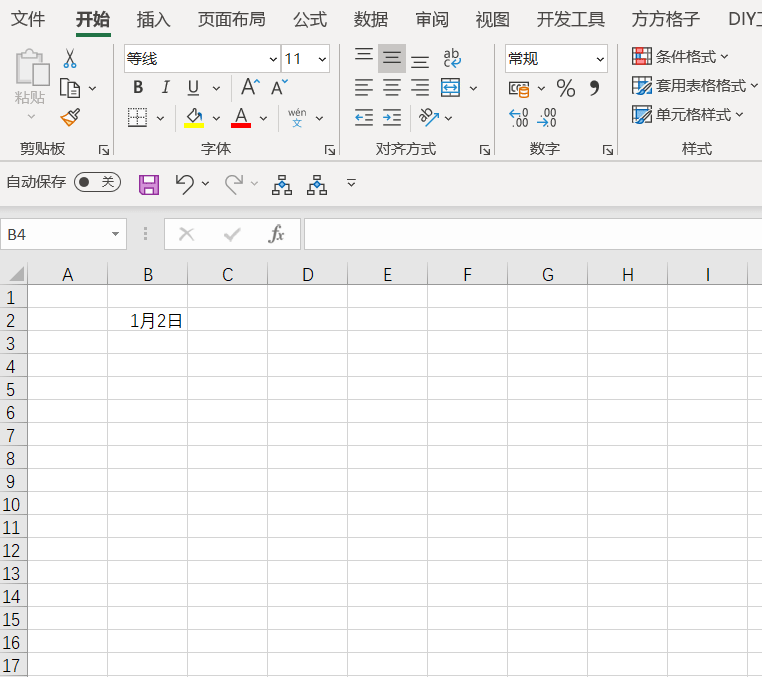Open 套用表格格式 menu
Image resolution: width=762 pixels, height=677 pixels.
click(695, 86)
